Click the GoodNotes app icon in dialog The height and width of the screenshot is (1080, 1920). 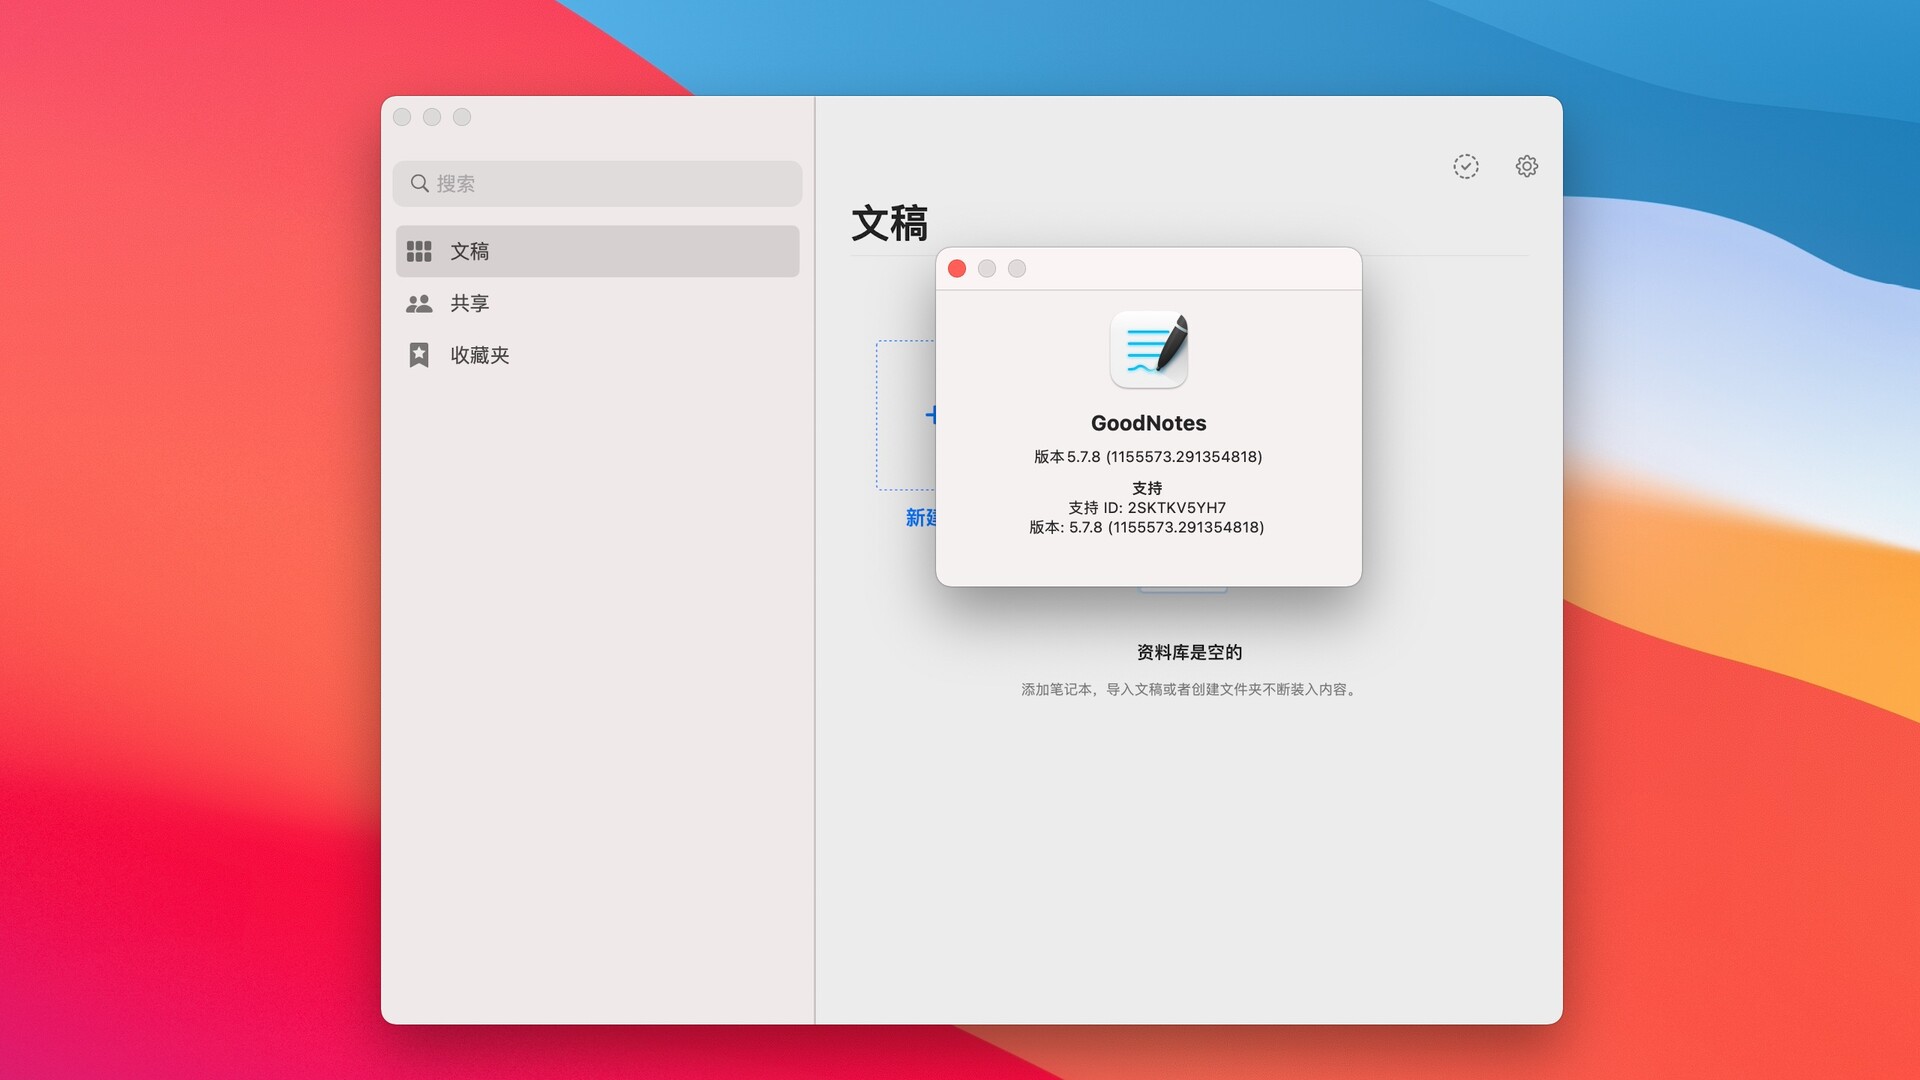1149,349
